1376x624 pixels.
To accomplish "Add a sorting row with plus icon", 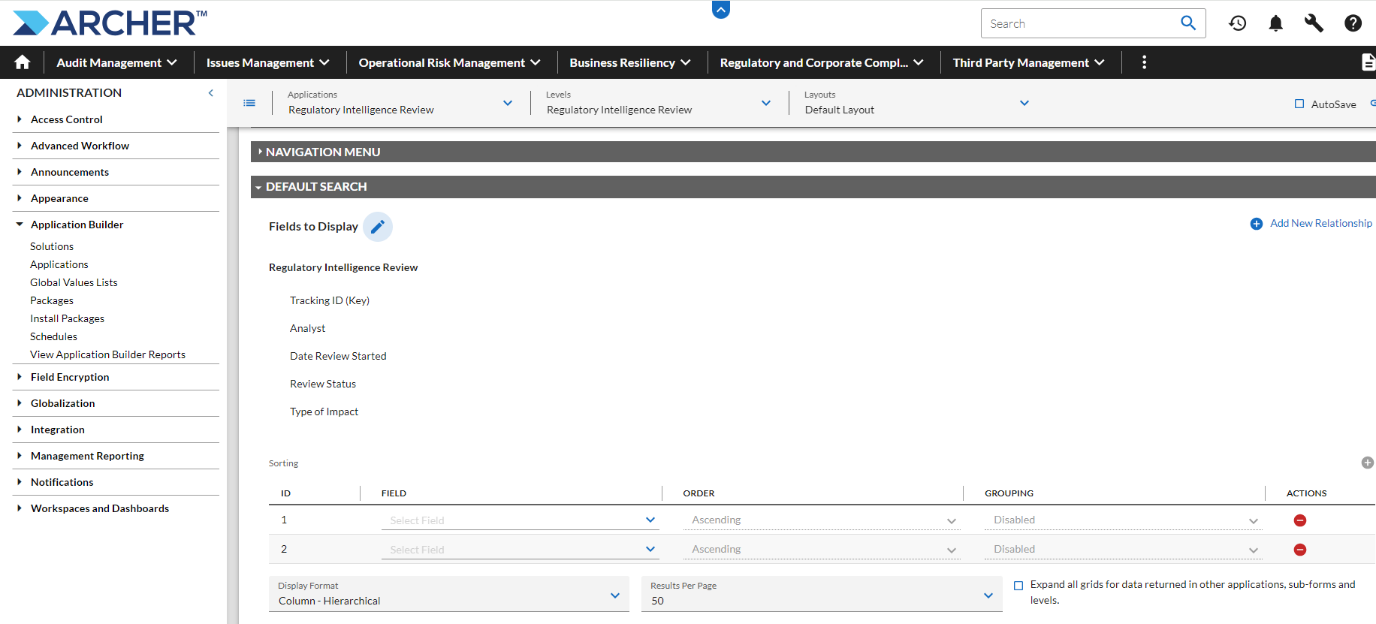I will [1368, 463].
